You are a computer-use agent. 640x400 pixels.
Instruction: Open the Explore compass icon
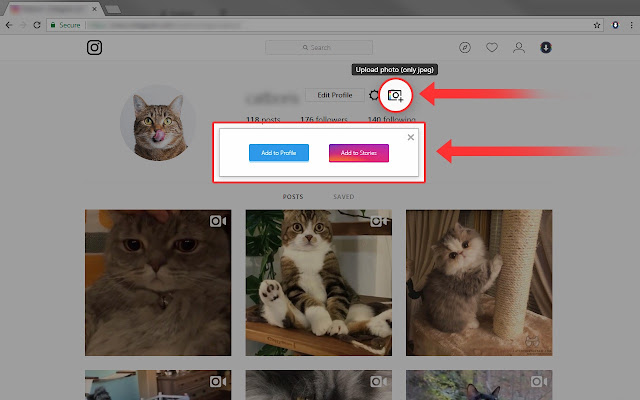coord(464,47)
